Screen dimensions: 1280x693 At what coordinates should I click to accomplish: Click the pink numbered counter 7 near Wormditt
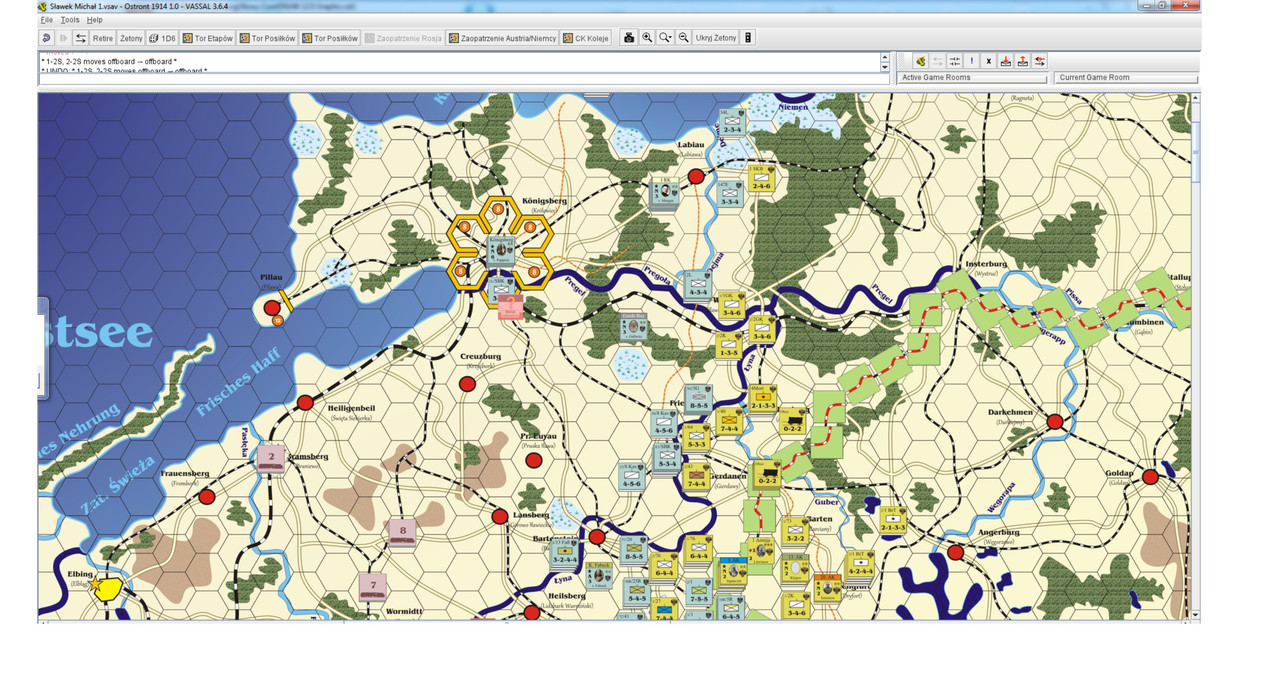pos(373,586)
